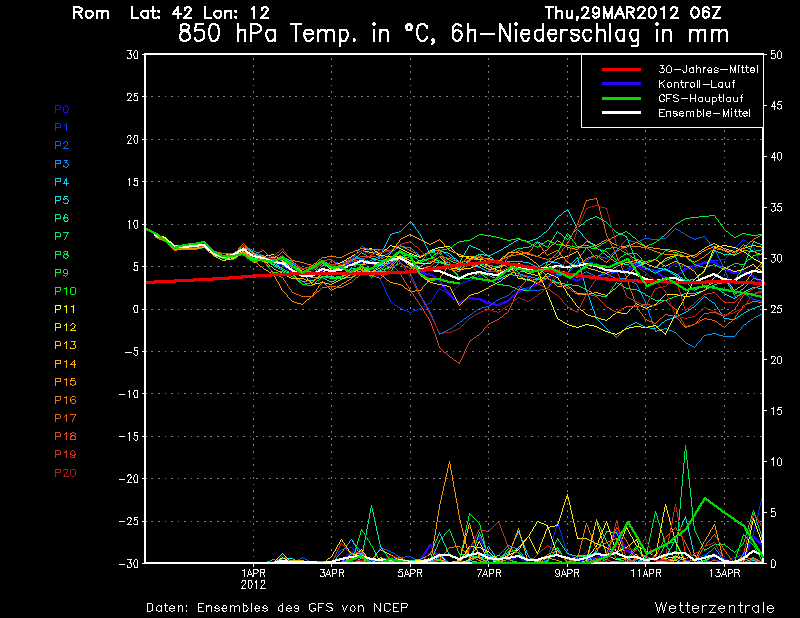This screenshot has height=618, width=800.
Task: Click the 9APR date tick label
Action: pyautogui.click(x=567, y=573)
